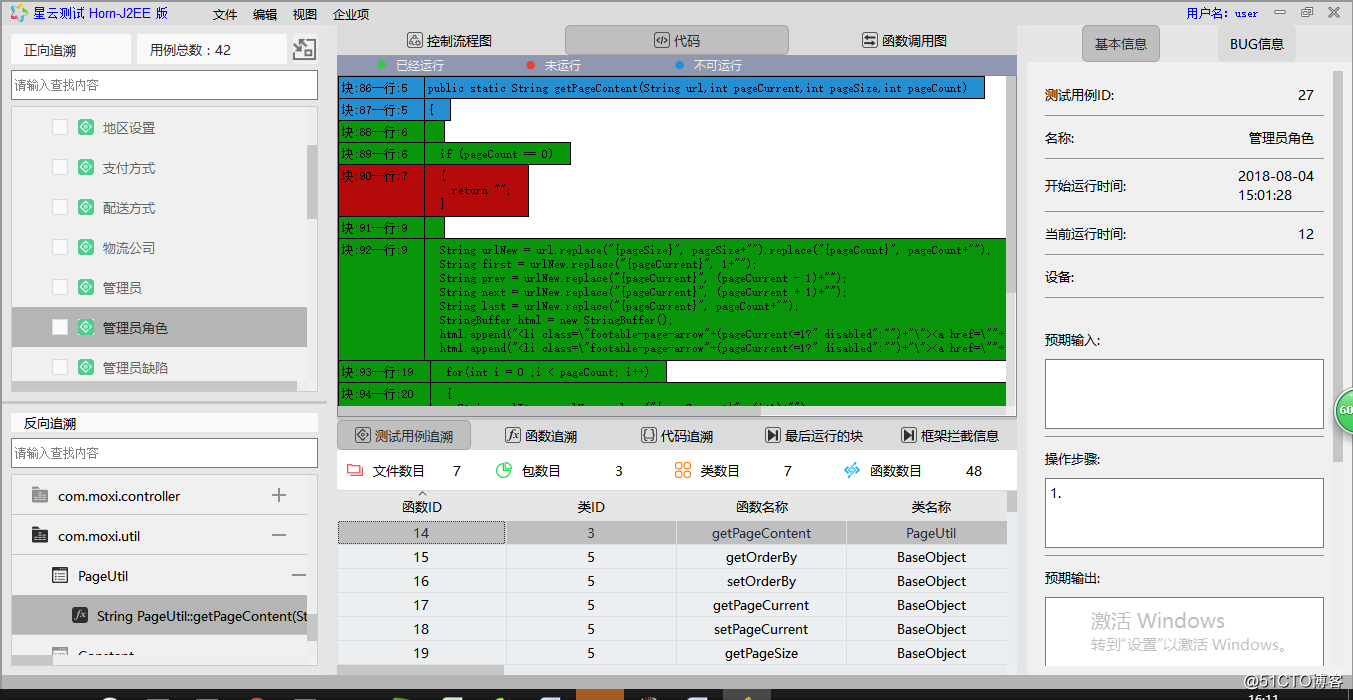1353x700 pixels.
Task: Click the 预期输入 text box
Action: (x=1184, y=394)
